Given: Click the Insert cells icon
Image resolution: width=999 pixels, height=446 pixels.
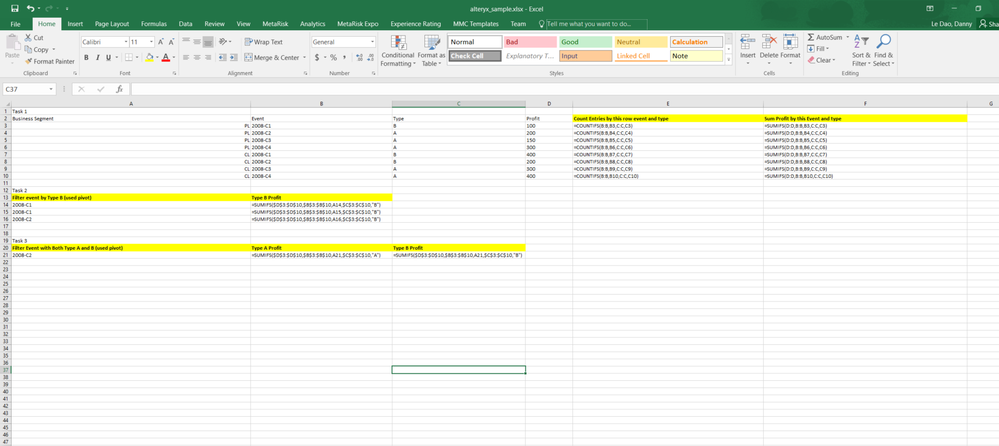Looking at the screenshot, I should tap(748, 42).
